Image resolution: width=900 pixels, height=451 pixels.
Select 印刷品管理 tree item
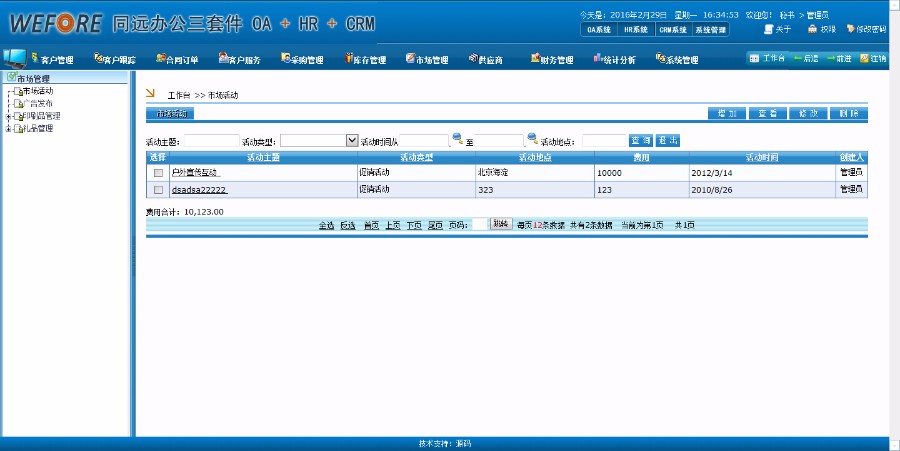[x=41, y=116]
